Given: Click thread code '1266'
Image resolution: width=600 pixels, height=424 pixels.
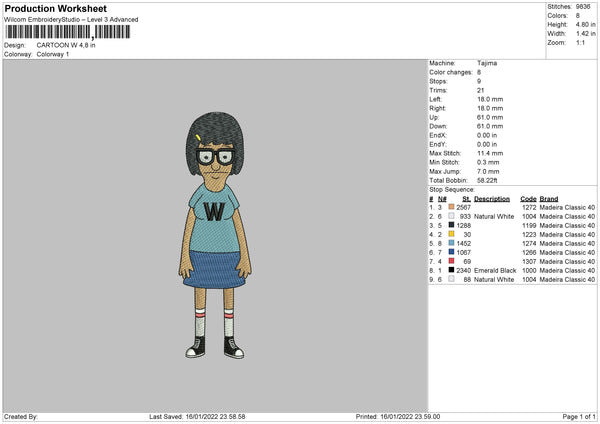Looking at the screenshot, I should point(529,253).
